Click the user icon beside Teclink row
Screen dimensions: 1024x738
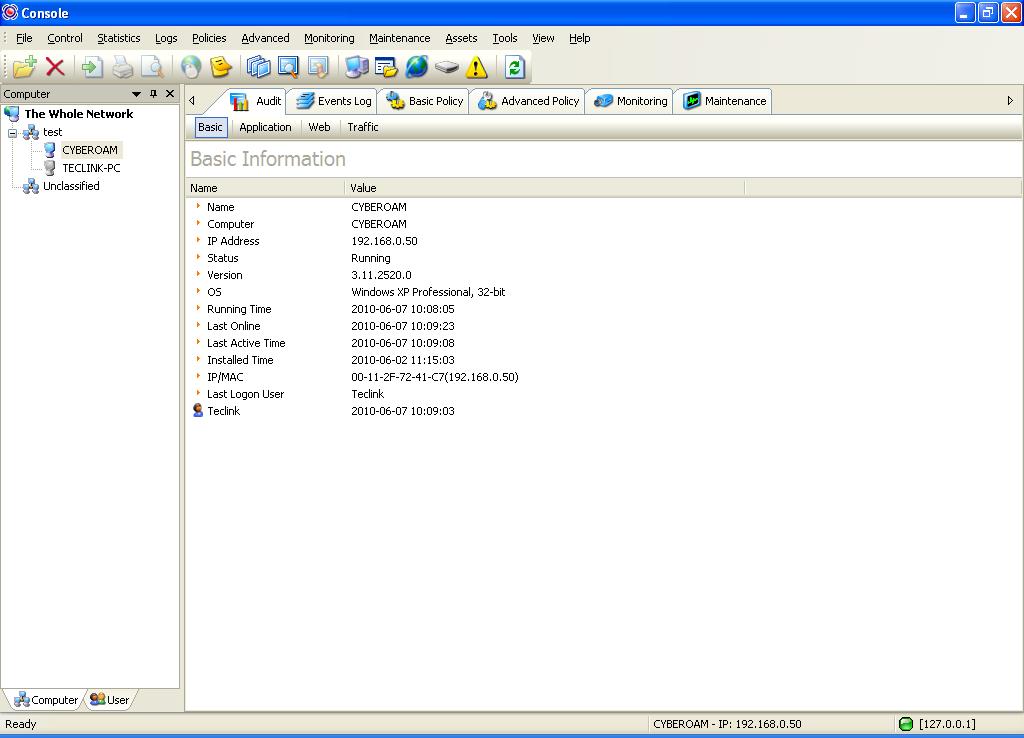(x=198, y=410)
